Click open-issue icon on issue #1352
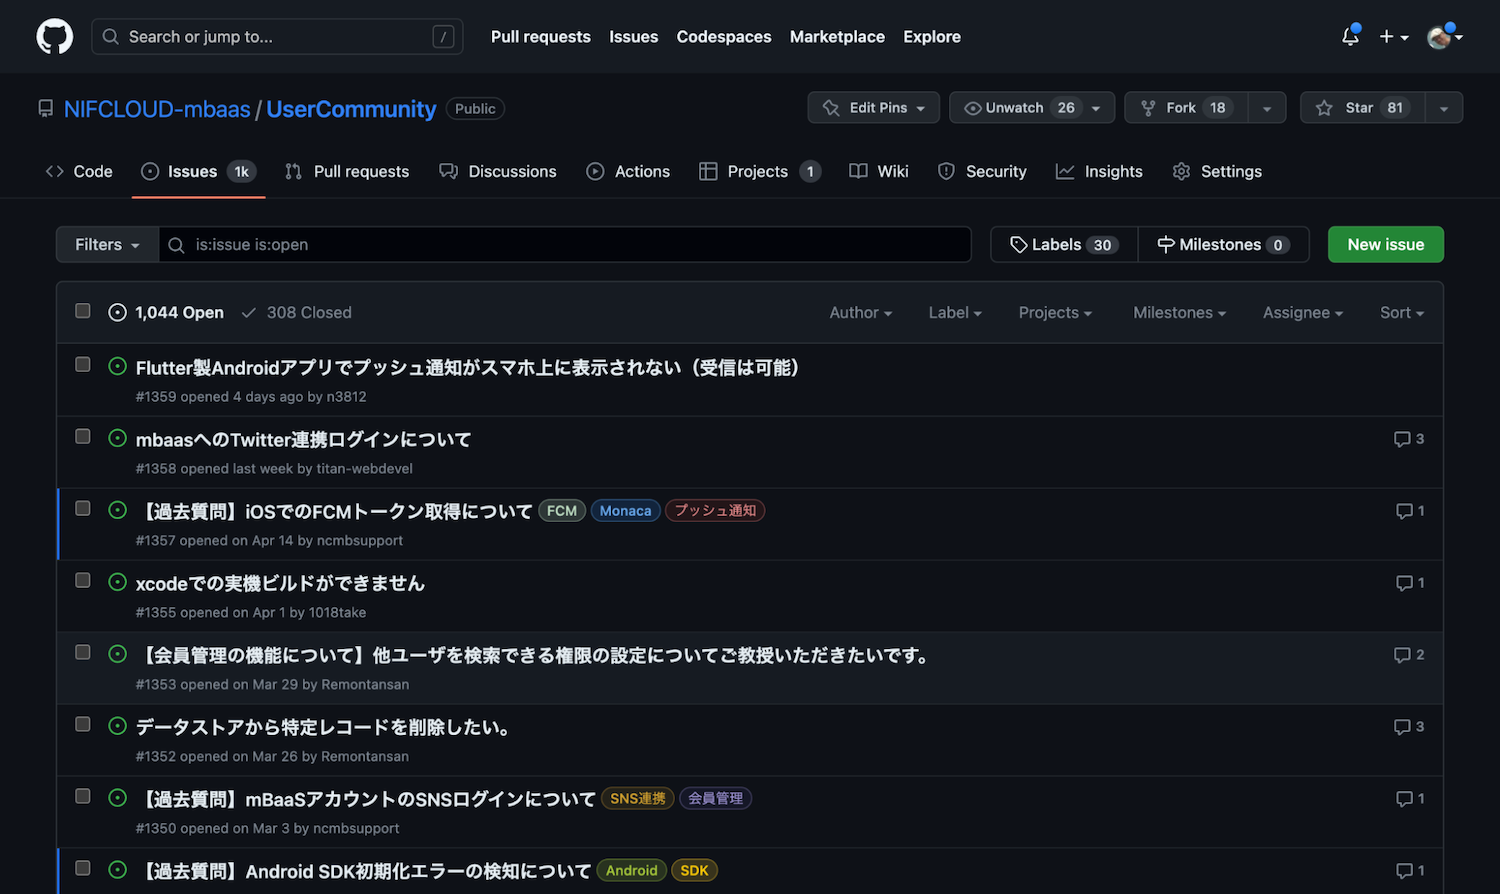This screenshot has width=1500, height=894. [x=117, y=726]
